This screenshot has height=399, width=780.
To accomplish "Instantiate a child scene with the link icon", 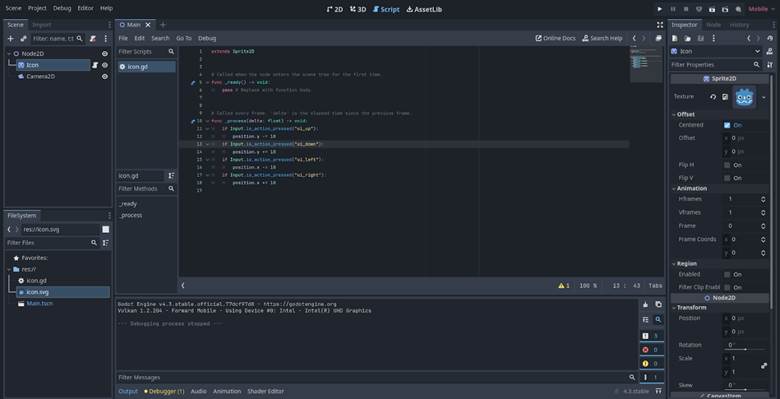I will (23, 38).
